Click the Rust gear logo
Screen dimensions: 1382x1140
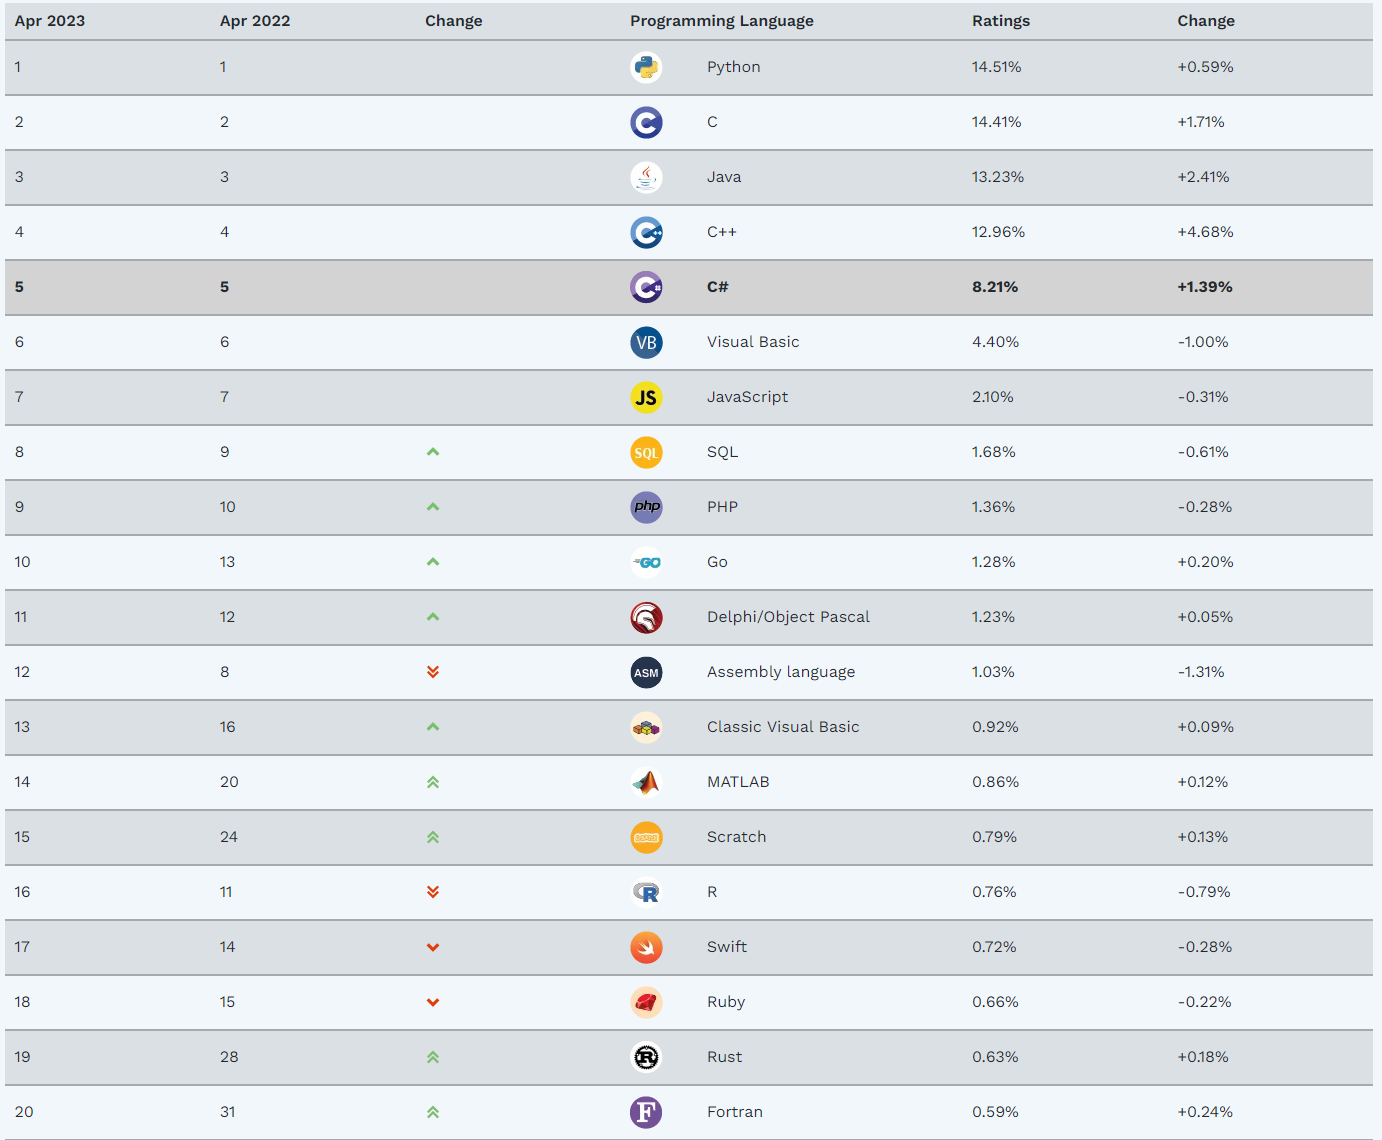pyautogui.click(x=646, y=1057)
